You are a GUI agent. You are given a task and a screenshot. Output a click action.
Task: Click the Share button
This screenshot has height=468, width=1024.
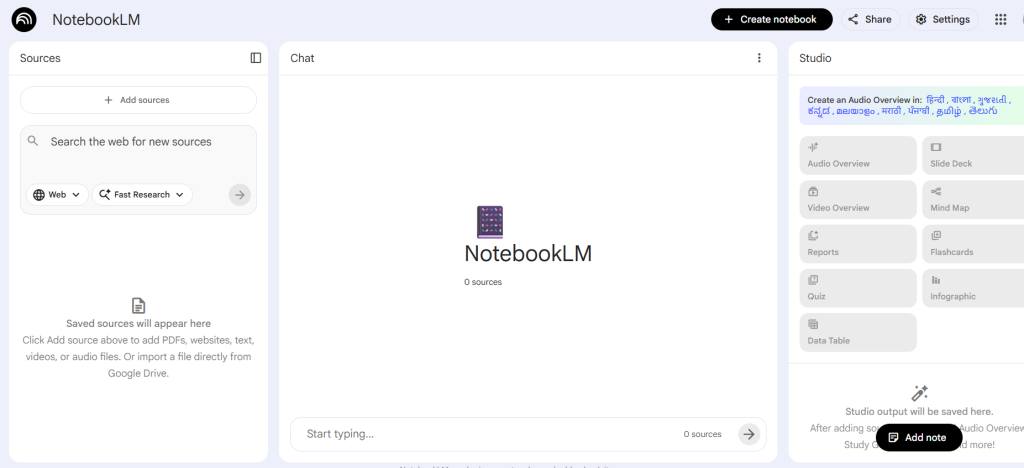click(x=870, y=20)
